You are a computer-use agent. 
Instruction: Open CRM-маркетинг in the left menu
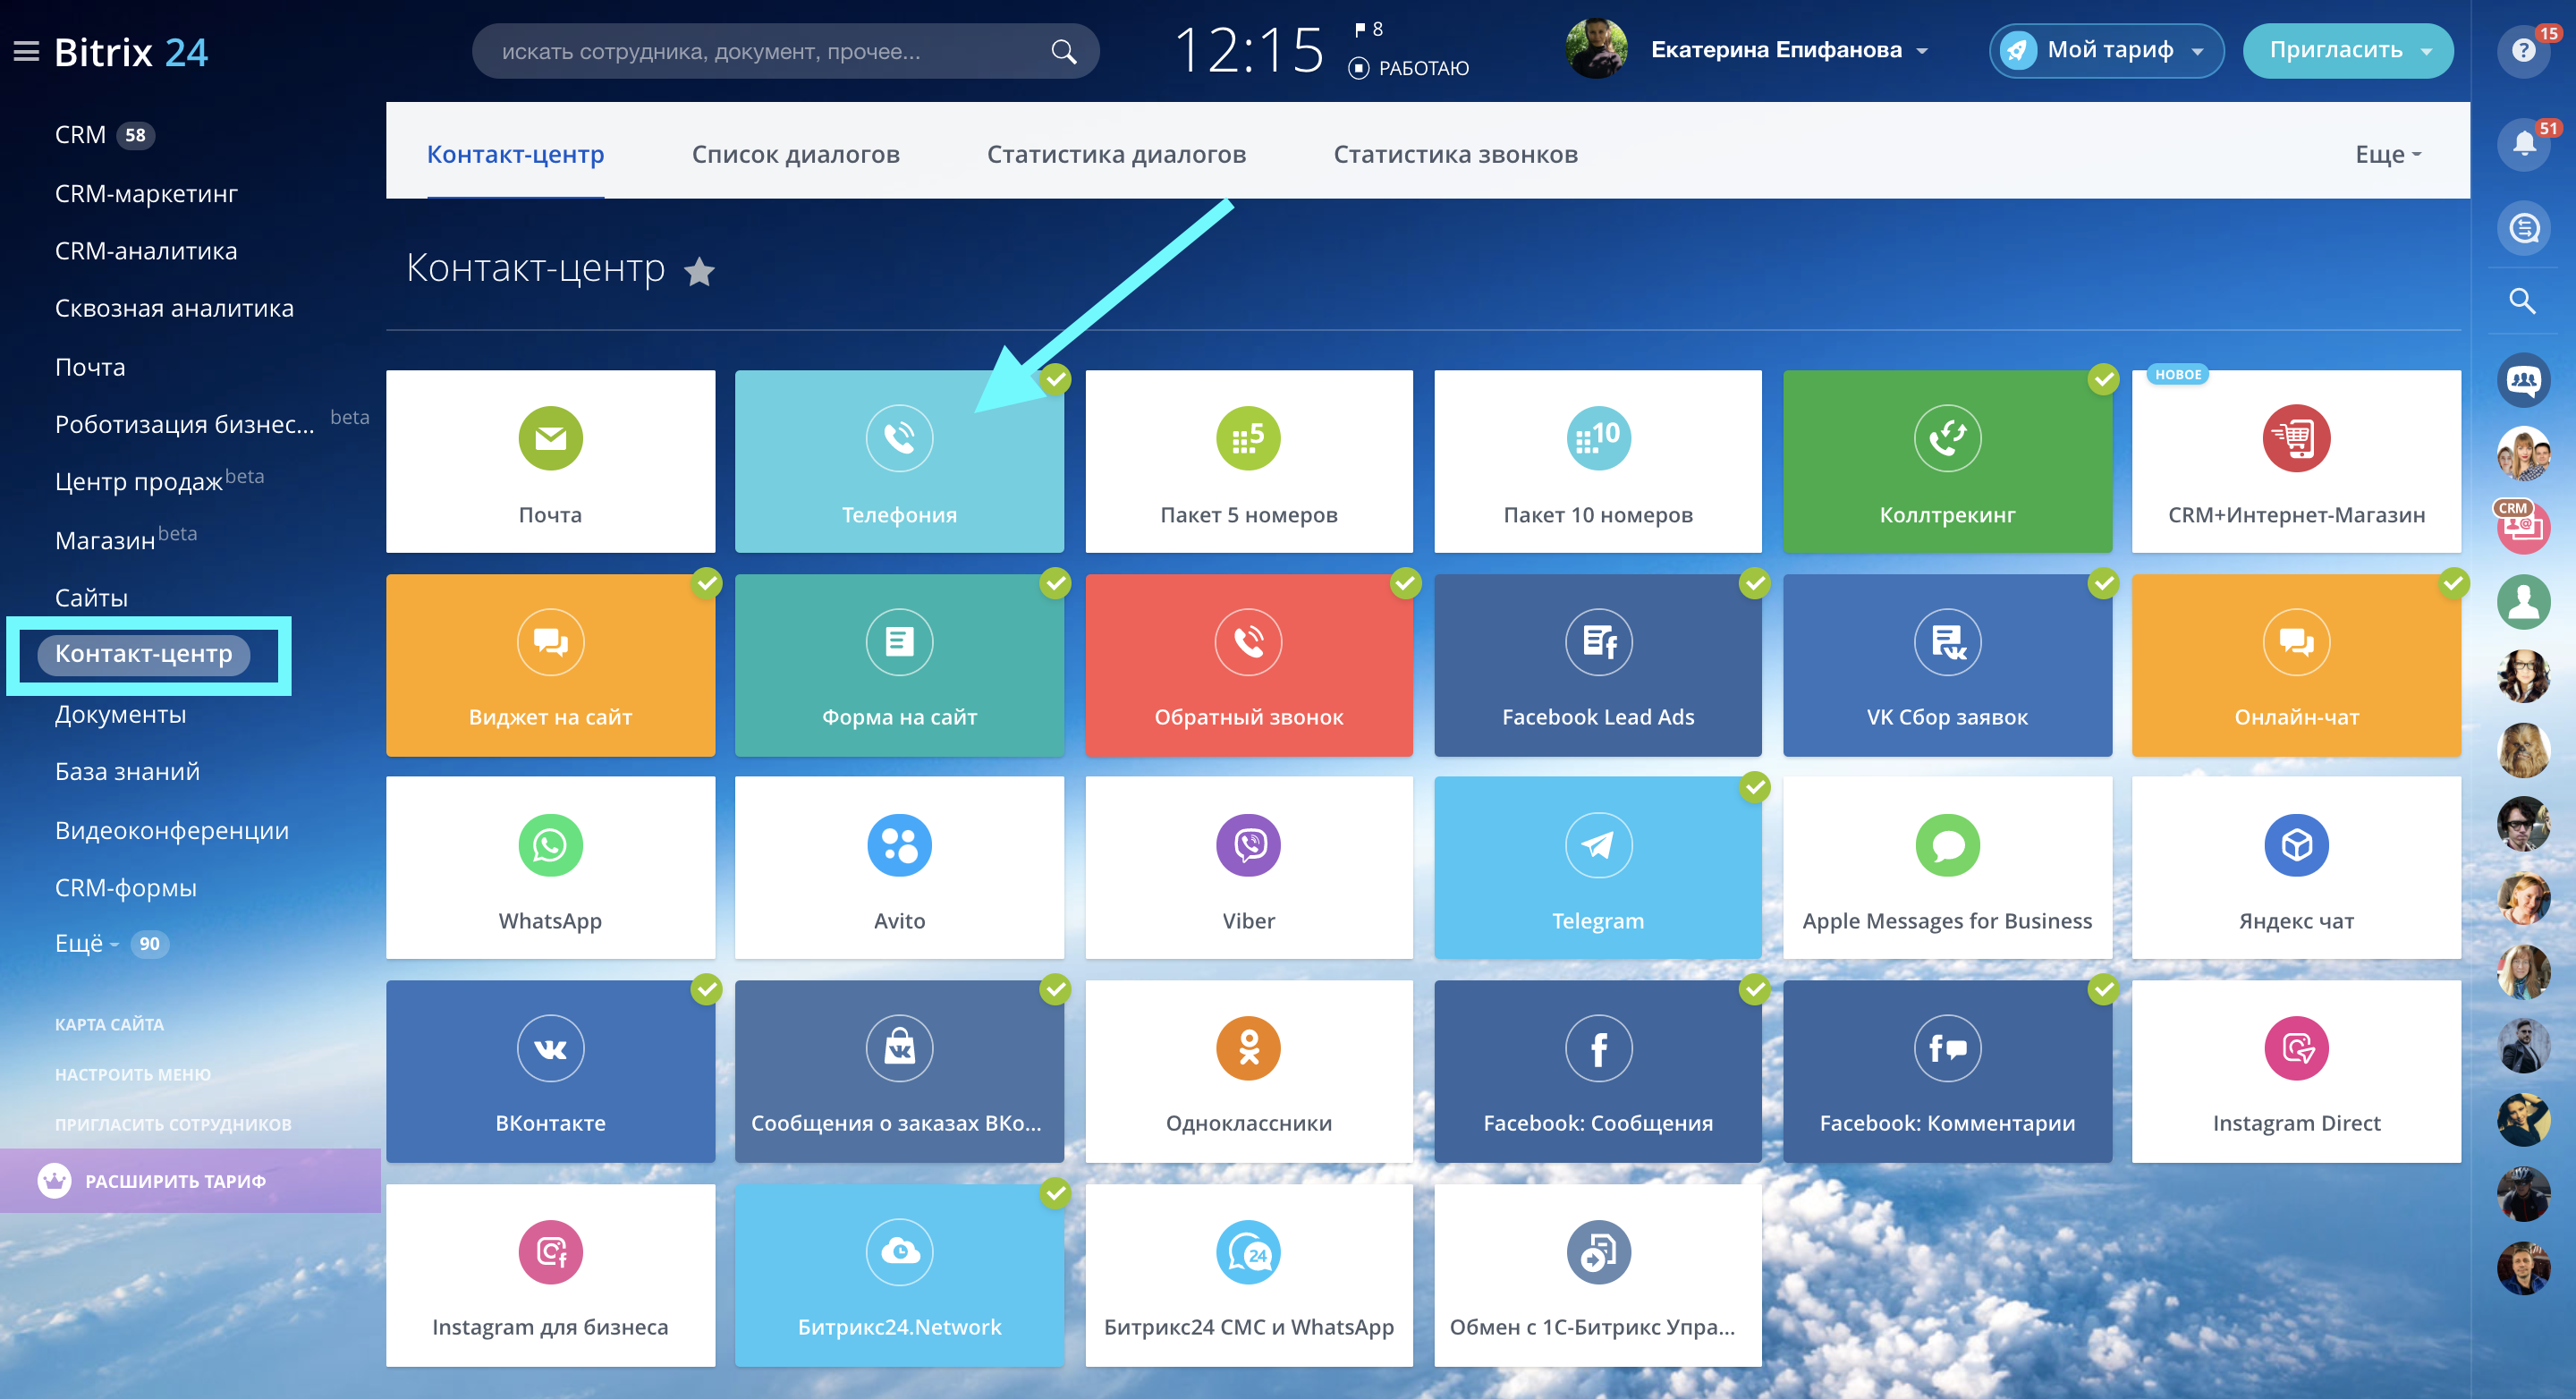146,193
